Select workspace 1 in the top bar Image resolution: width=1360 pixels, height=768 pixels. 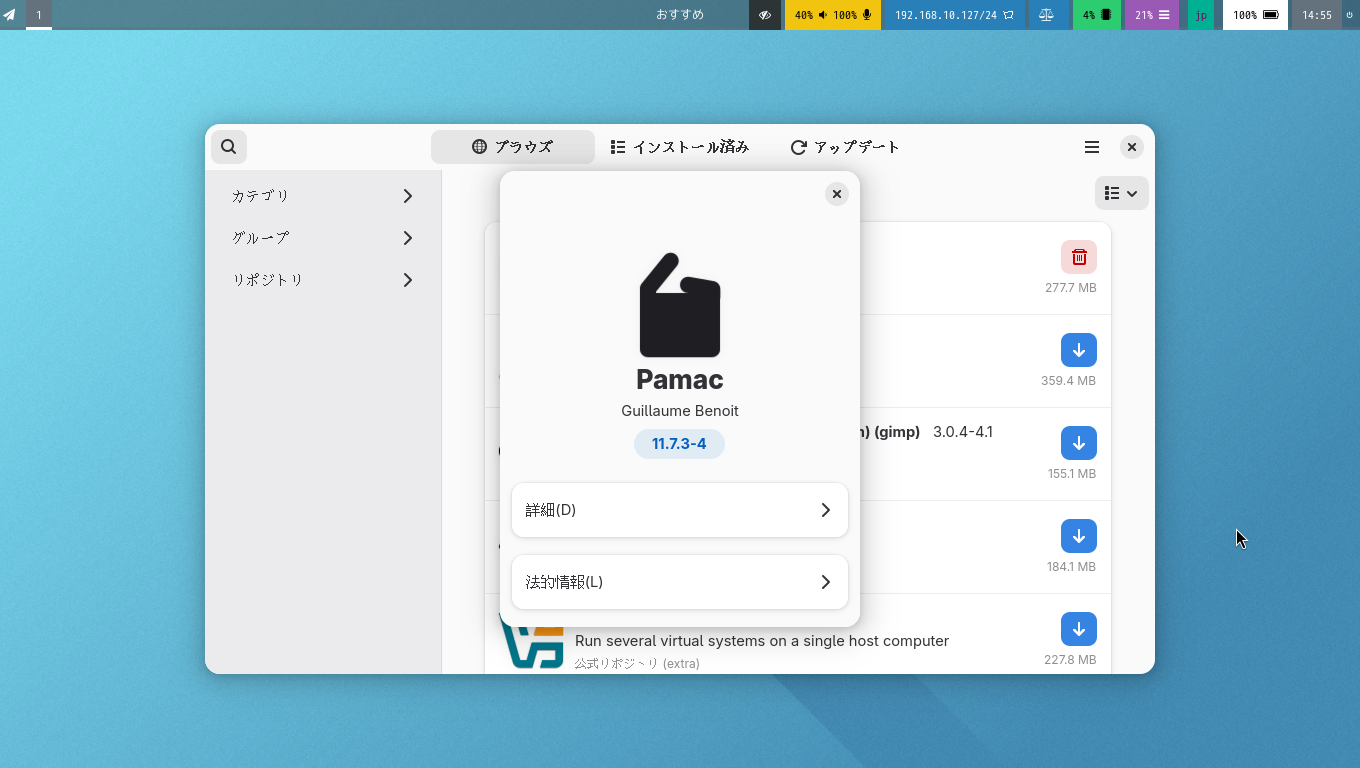coord(39,15)
